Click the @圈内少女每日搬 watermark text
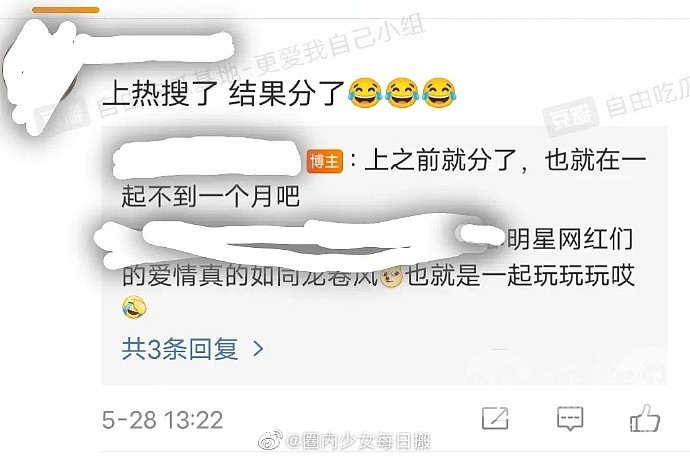The height and width of the screenshot is (457, 690). coord(359,441)
